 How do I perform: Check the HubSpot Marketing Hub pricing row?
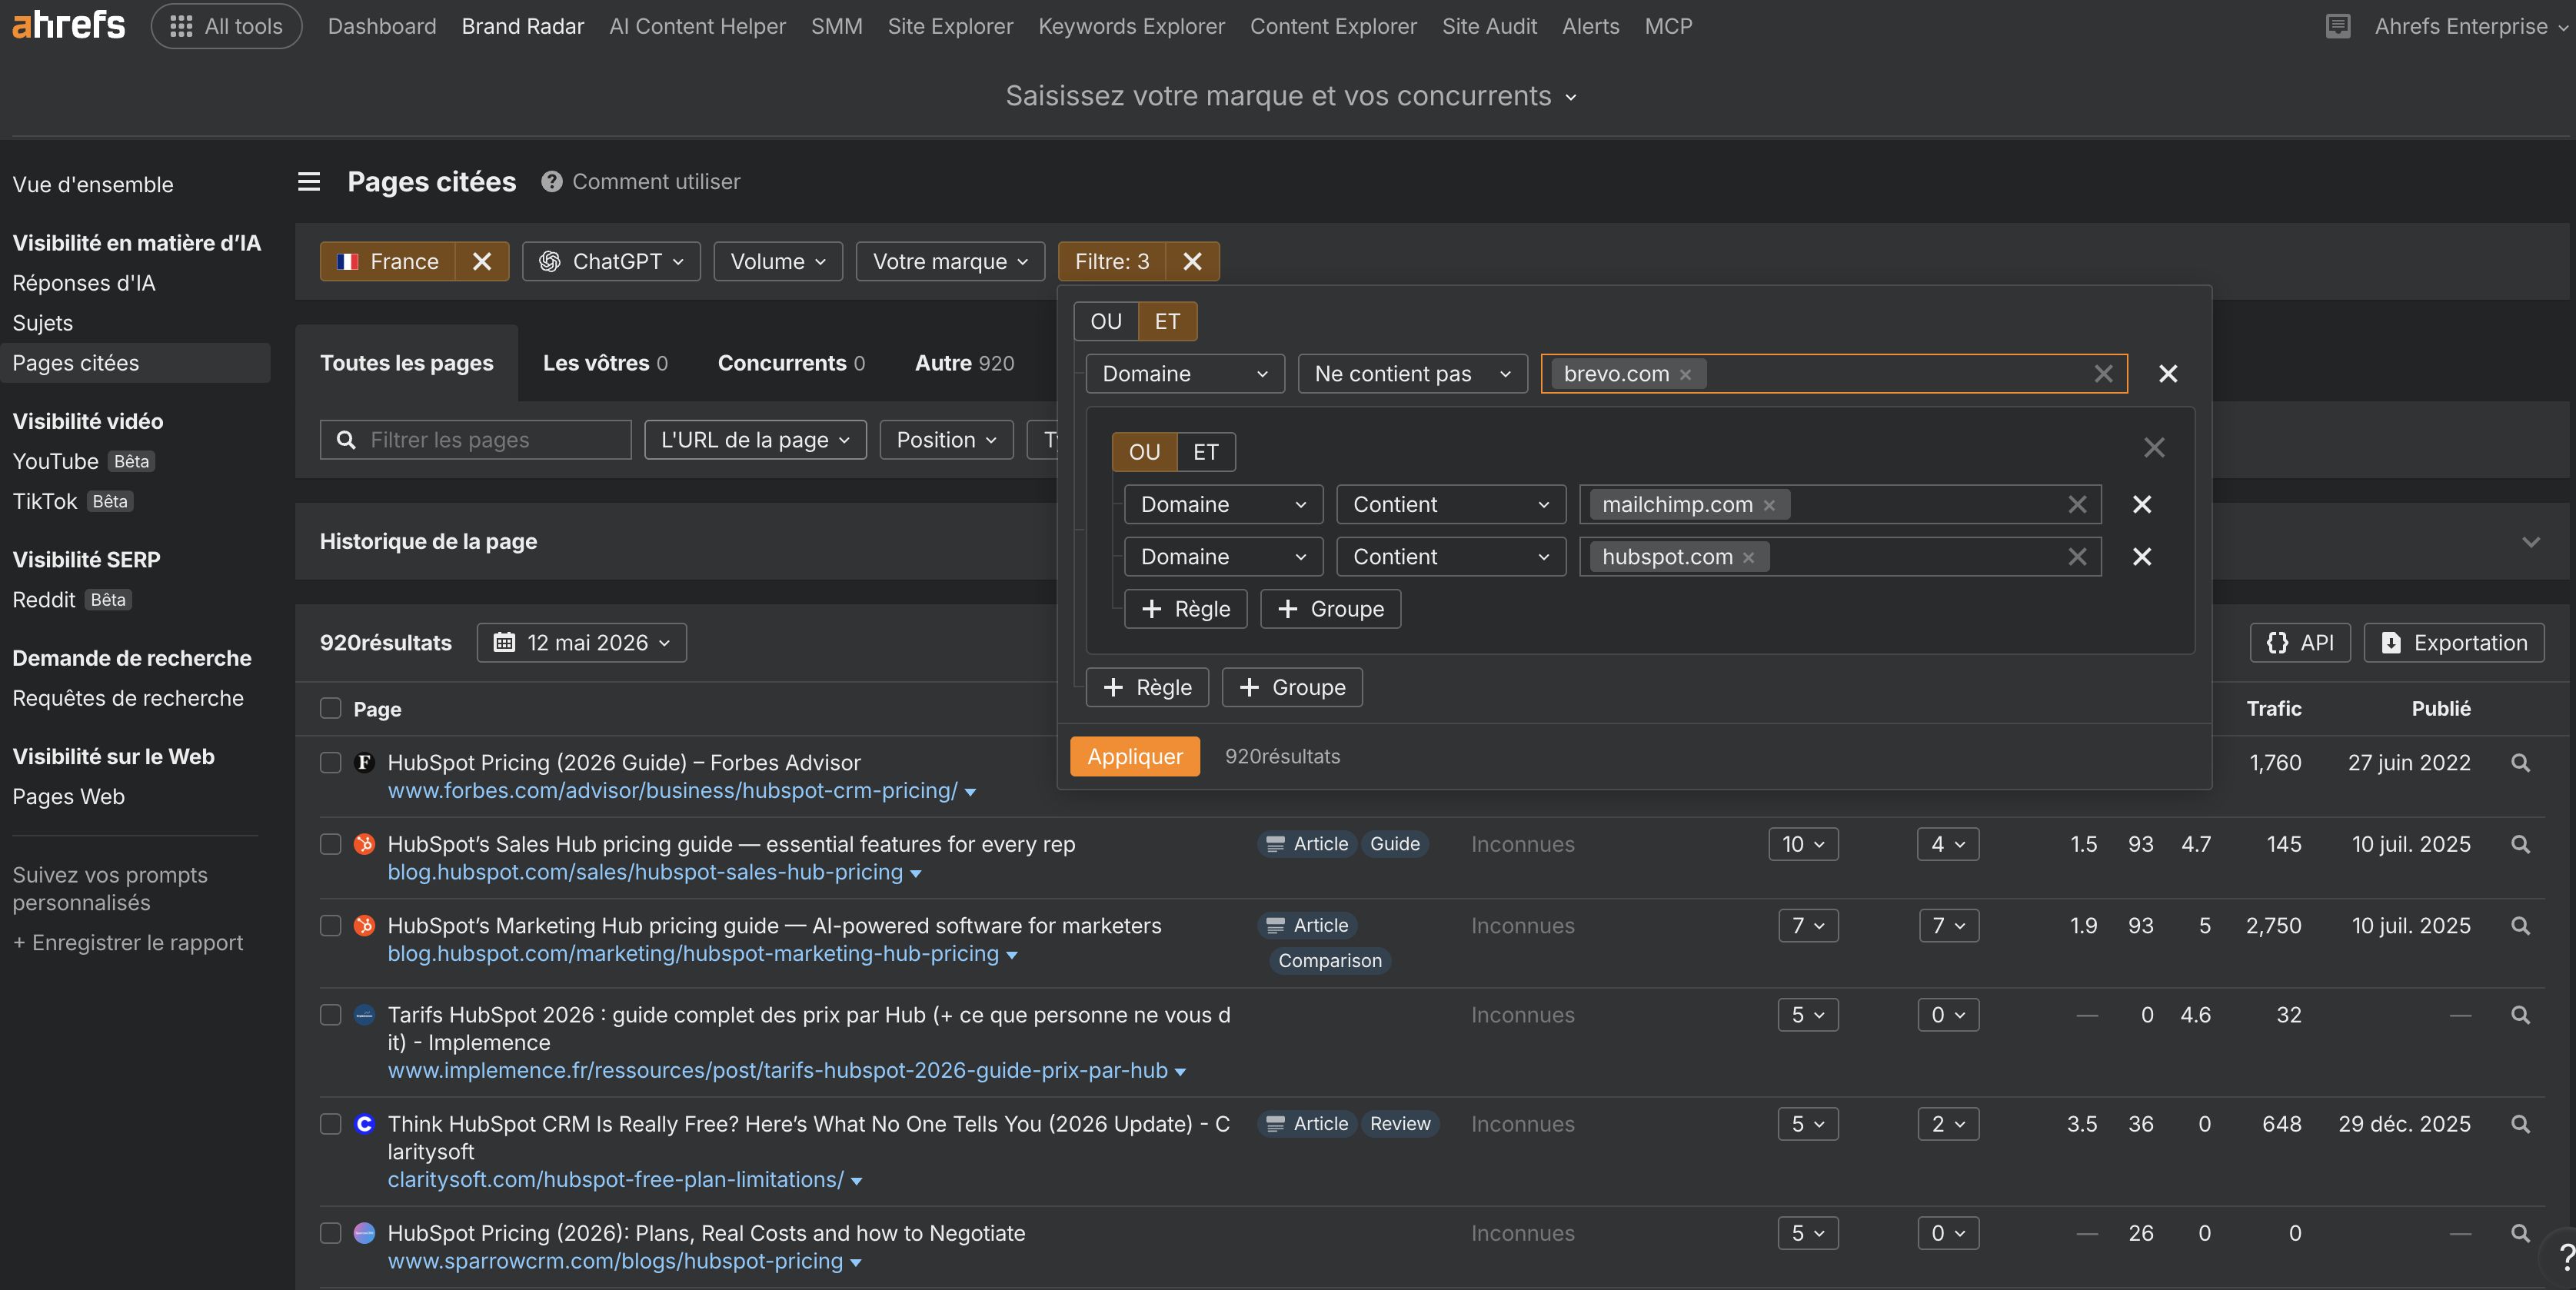(x=331, y=926)
